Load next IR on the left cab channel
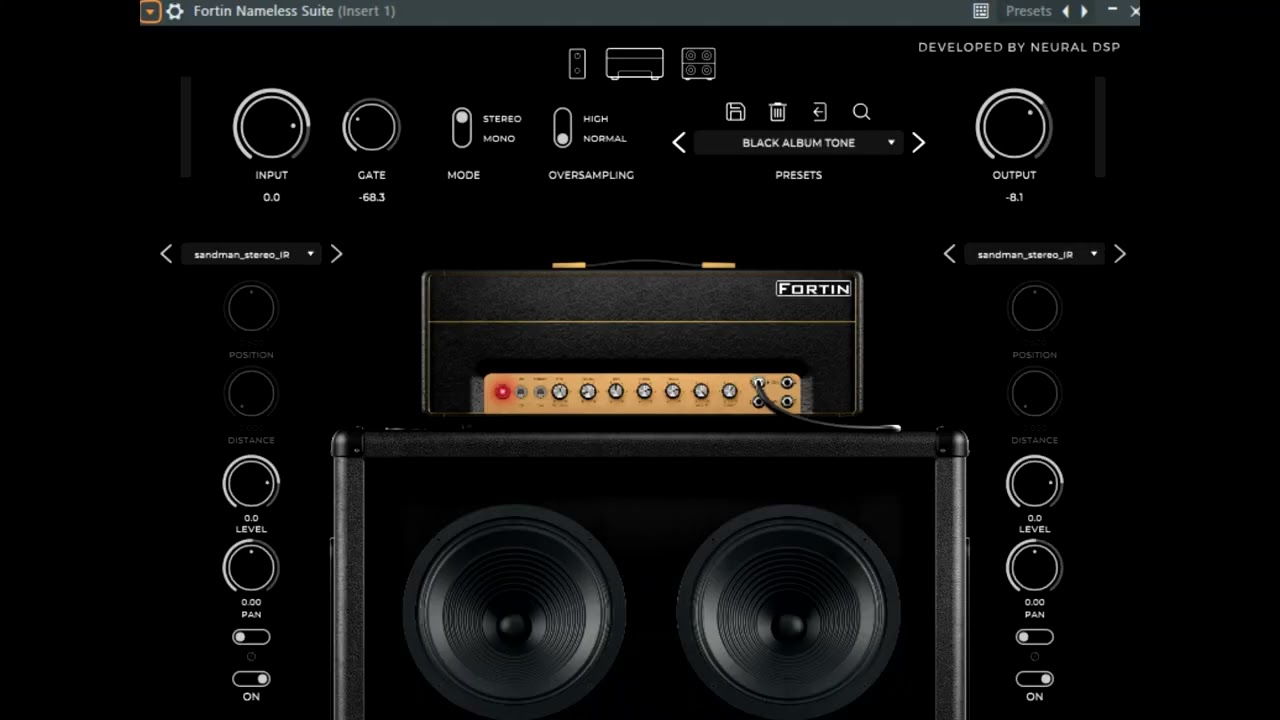 [x=336, y=254]
